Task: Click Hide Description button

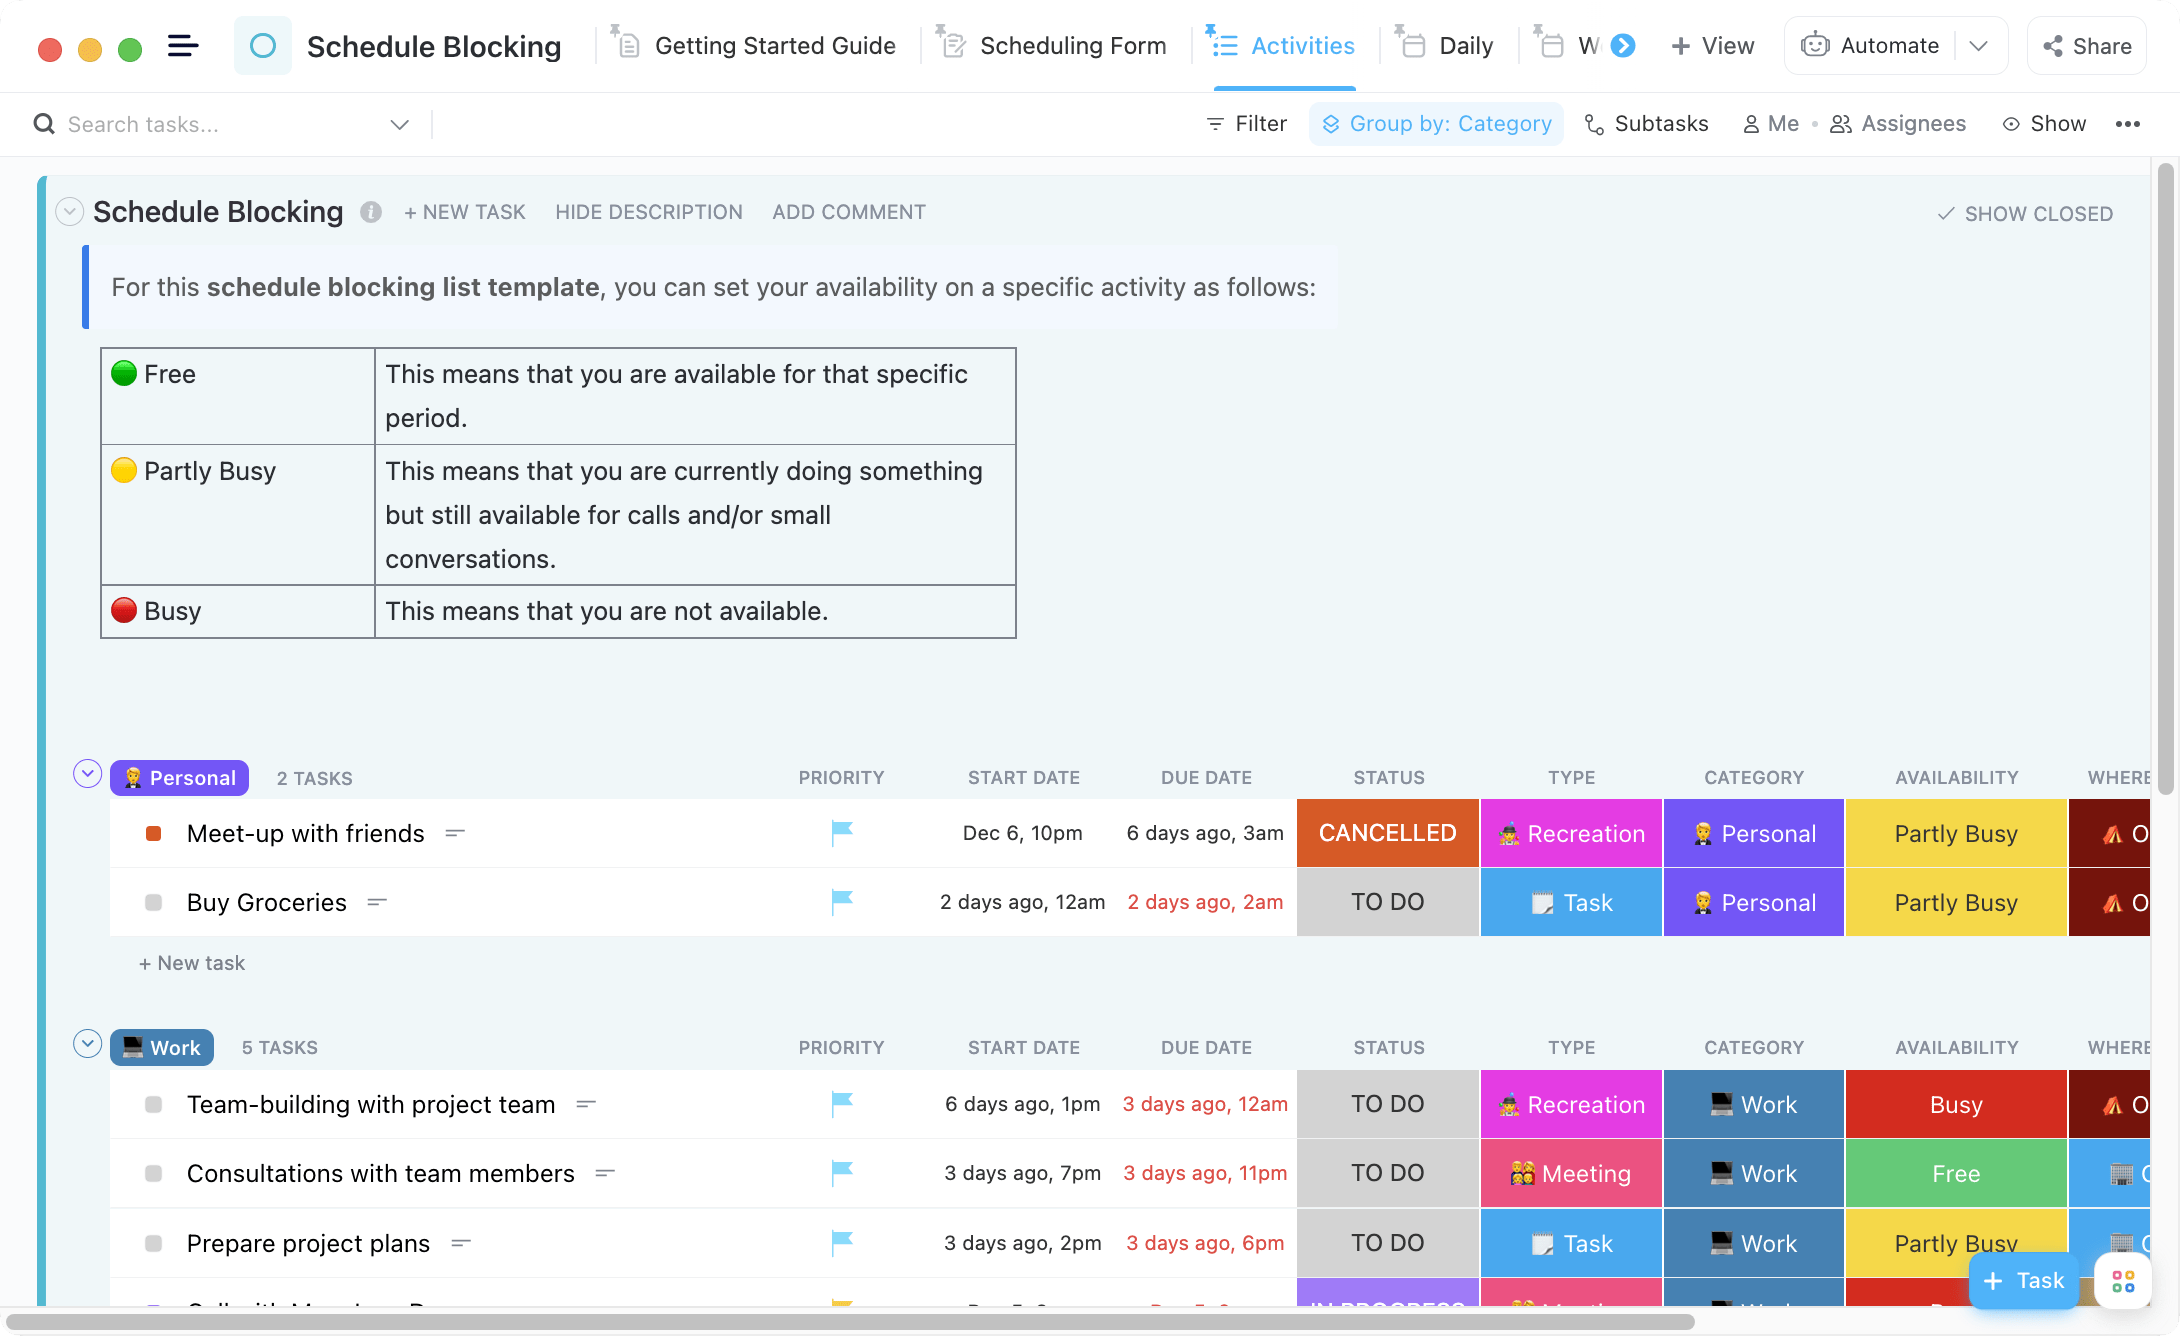Action: (646, 212)
